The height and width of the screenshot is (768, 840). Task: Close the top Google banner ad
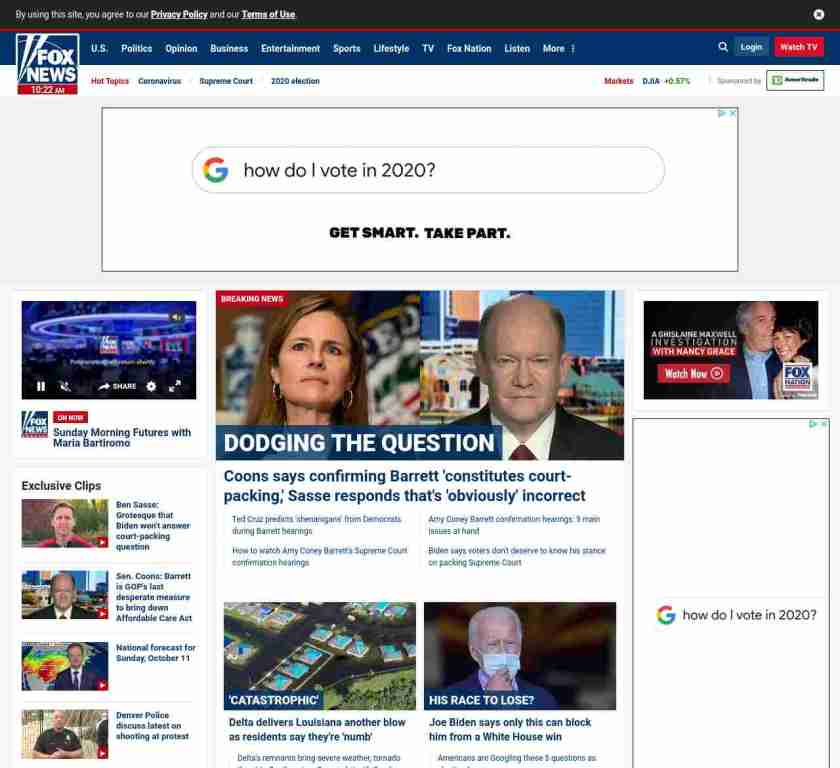(733, 114)
